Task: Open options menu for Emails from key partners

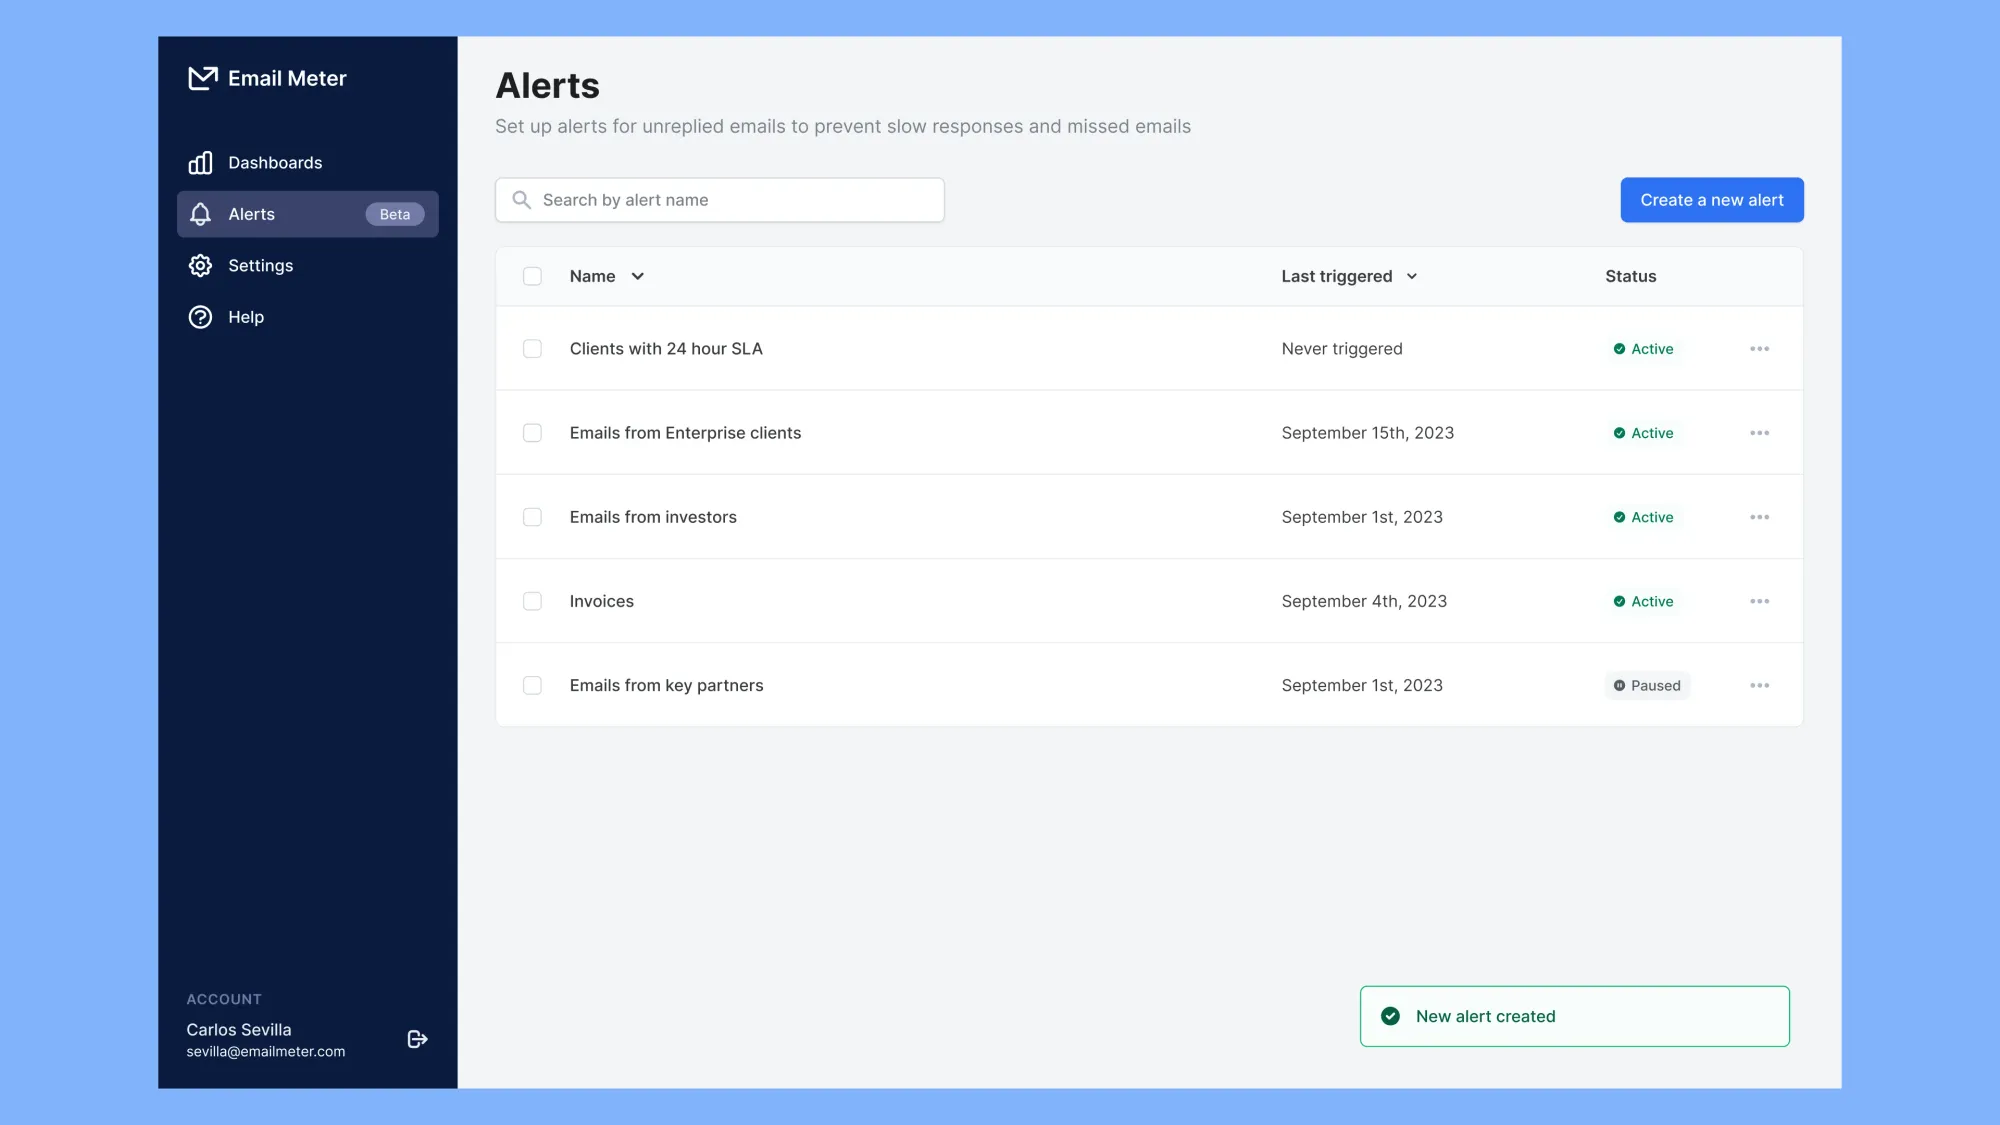Action: pyautogui.click(x=1760, y=685)
